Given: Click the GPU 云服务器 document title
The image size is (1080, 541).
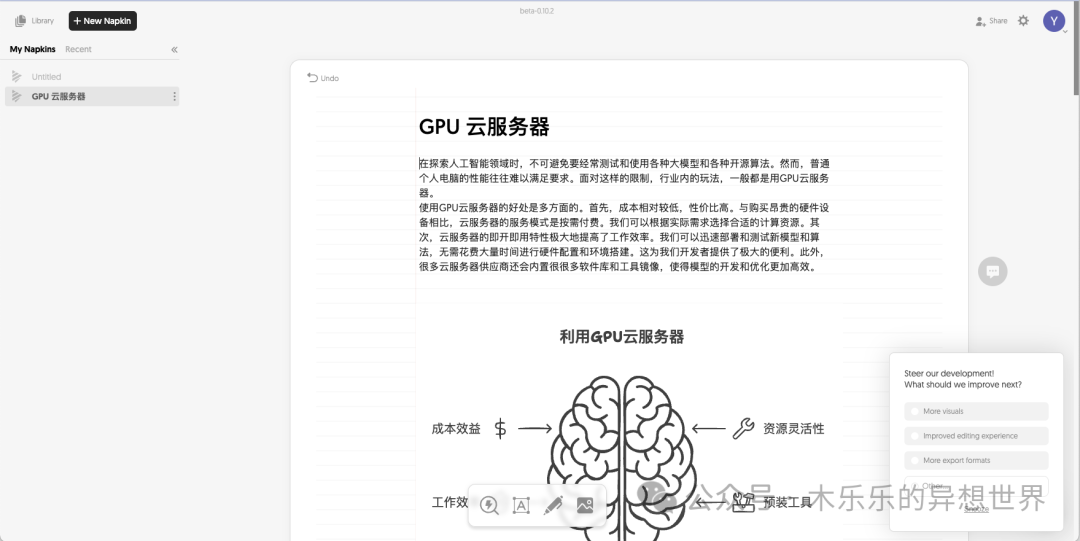Looking at the screenshot, I should coord(484,127).
